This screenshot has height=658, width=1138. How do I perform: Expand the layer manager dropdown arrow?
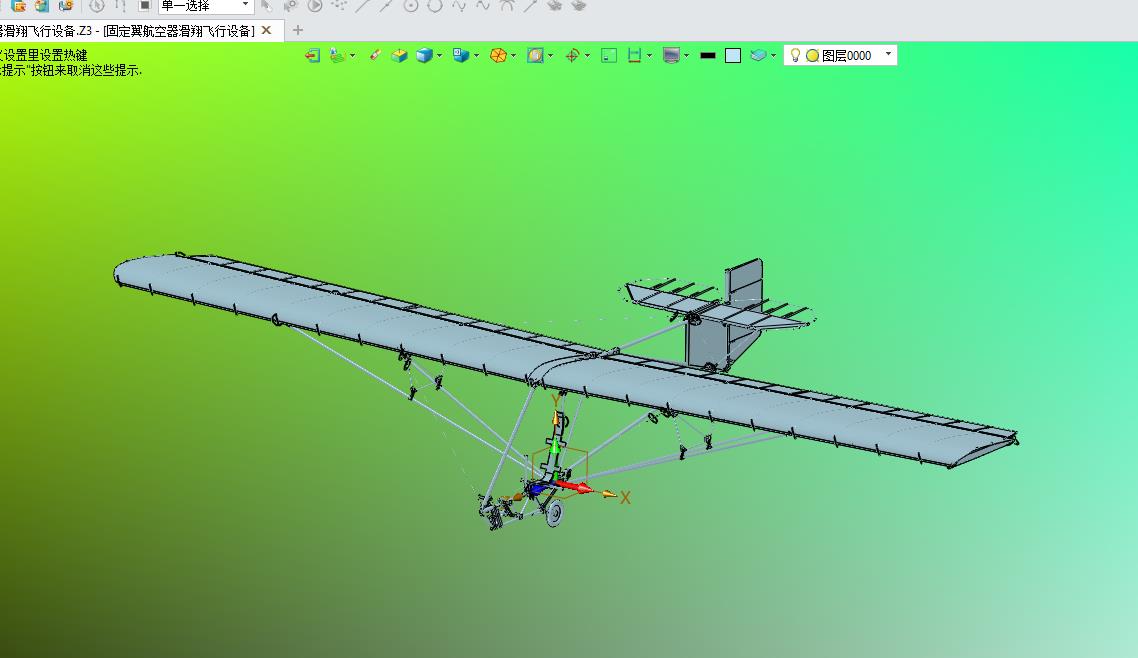(x=774, y=56)
